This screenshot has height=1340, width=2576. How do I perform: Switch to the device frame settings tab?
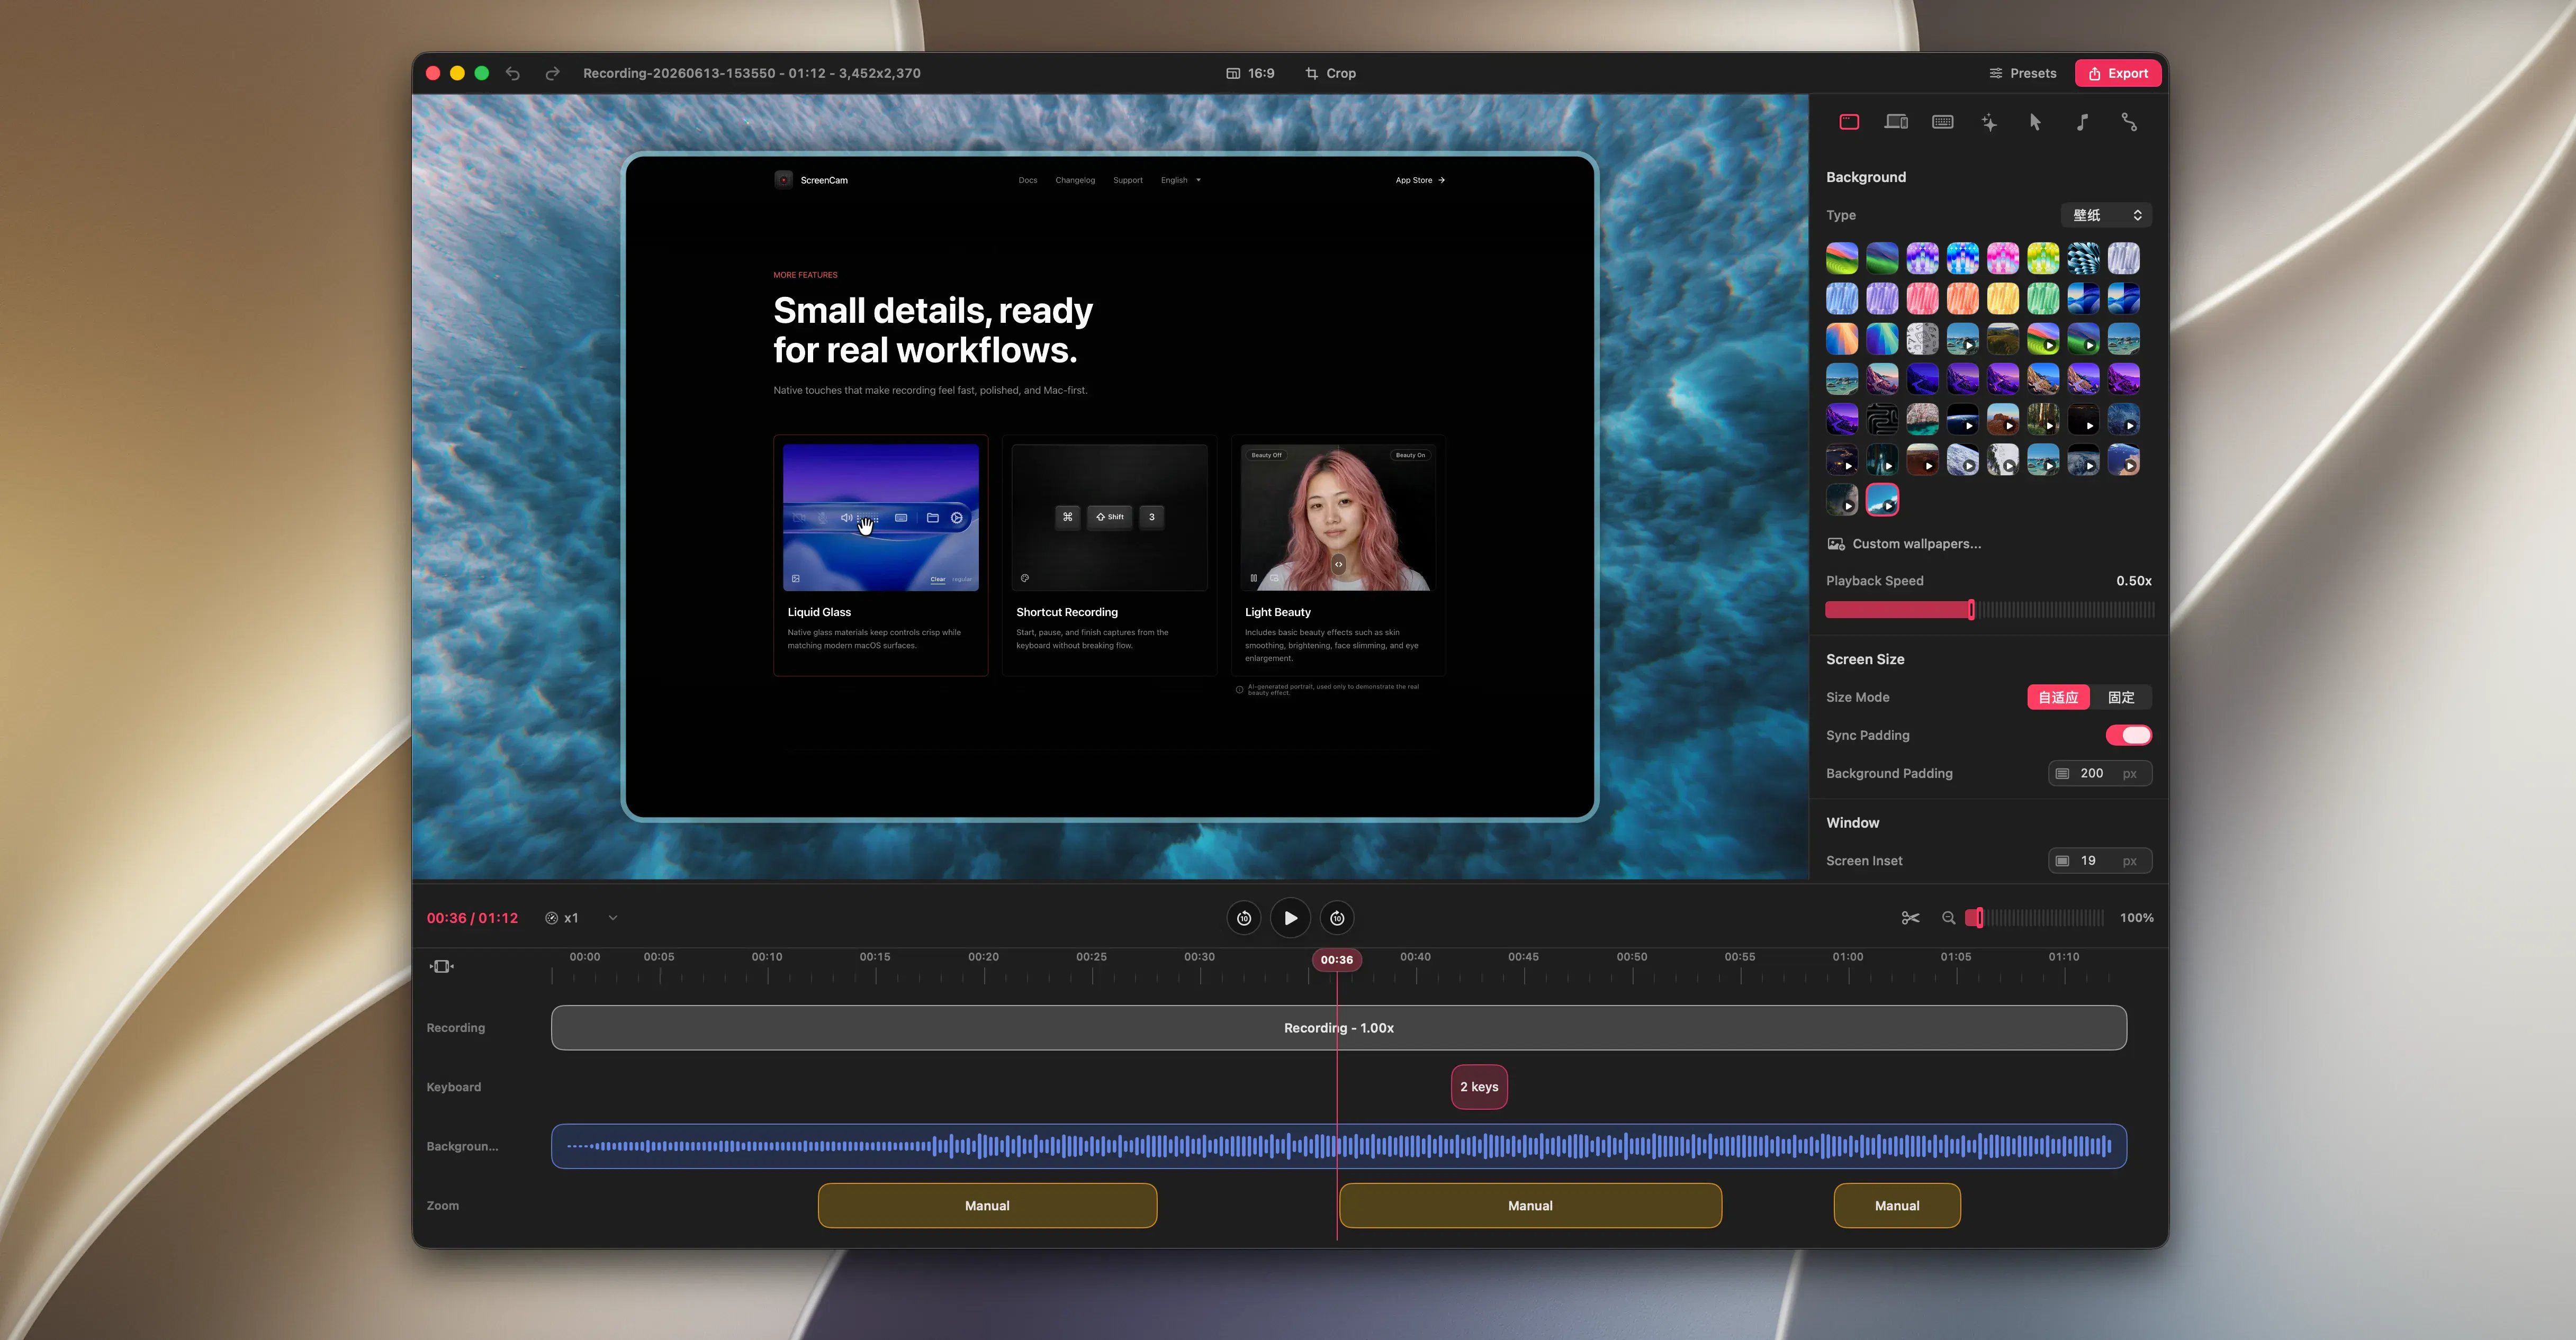1896,122
